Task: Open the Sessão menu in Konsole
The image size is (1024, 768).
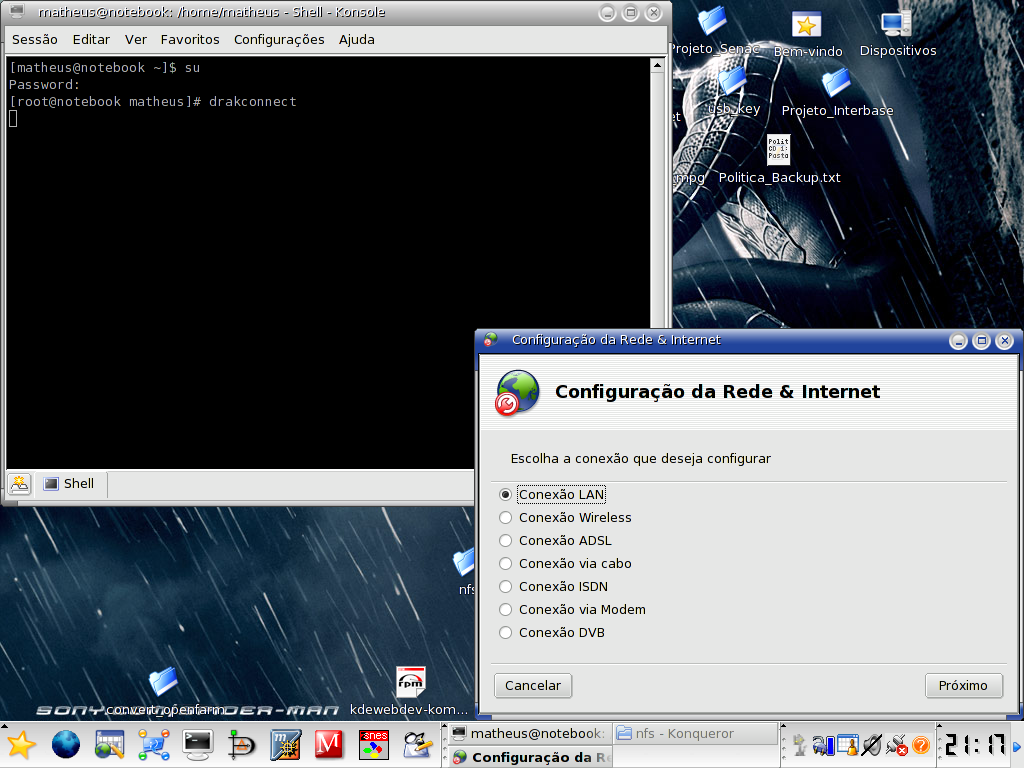Action: click(35, 40)
